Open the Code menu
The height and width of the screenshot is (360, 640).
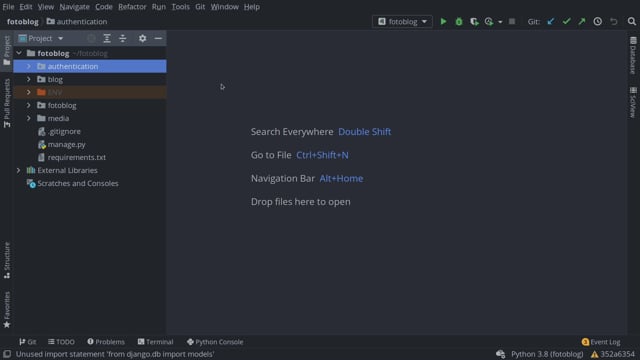pos(104,7)
